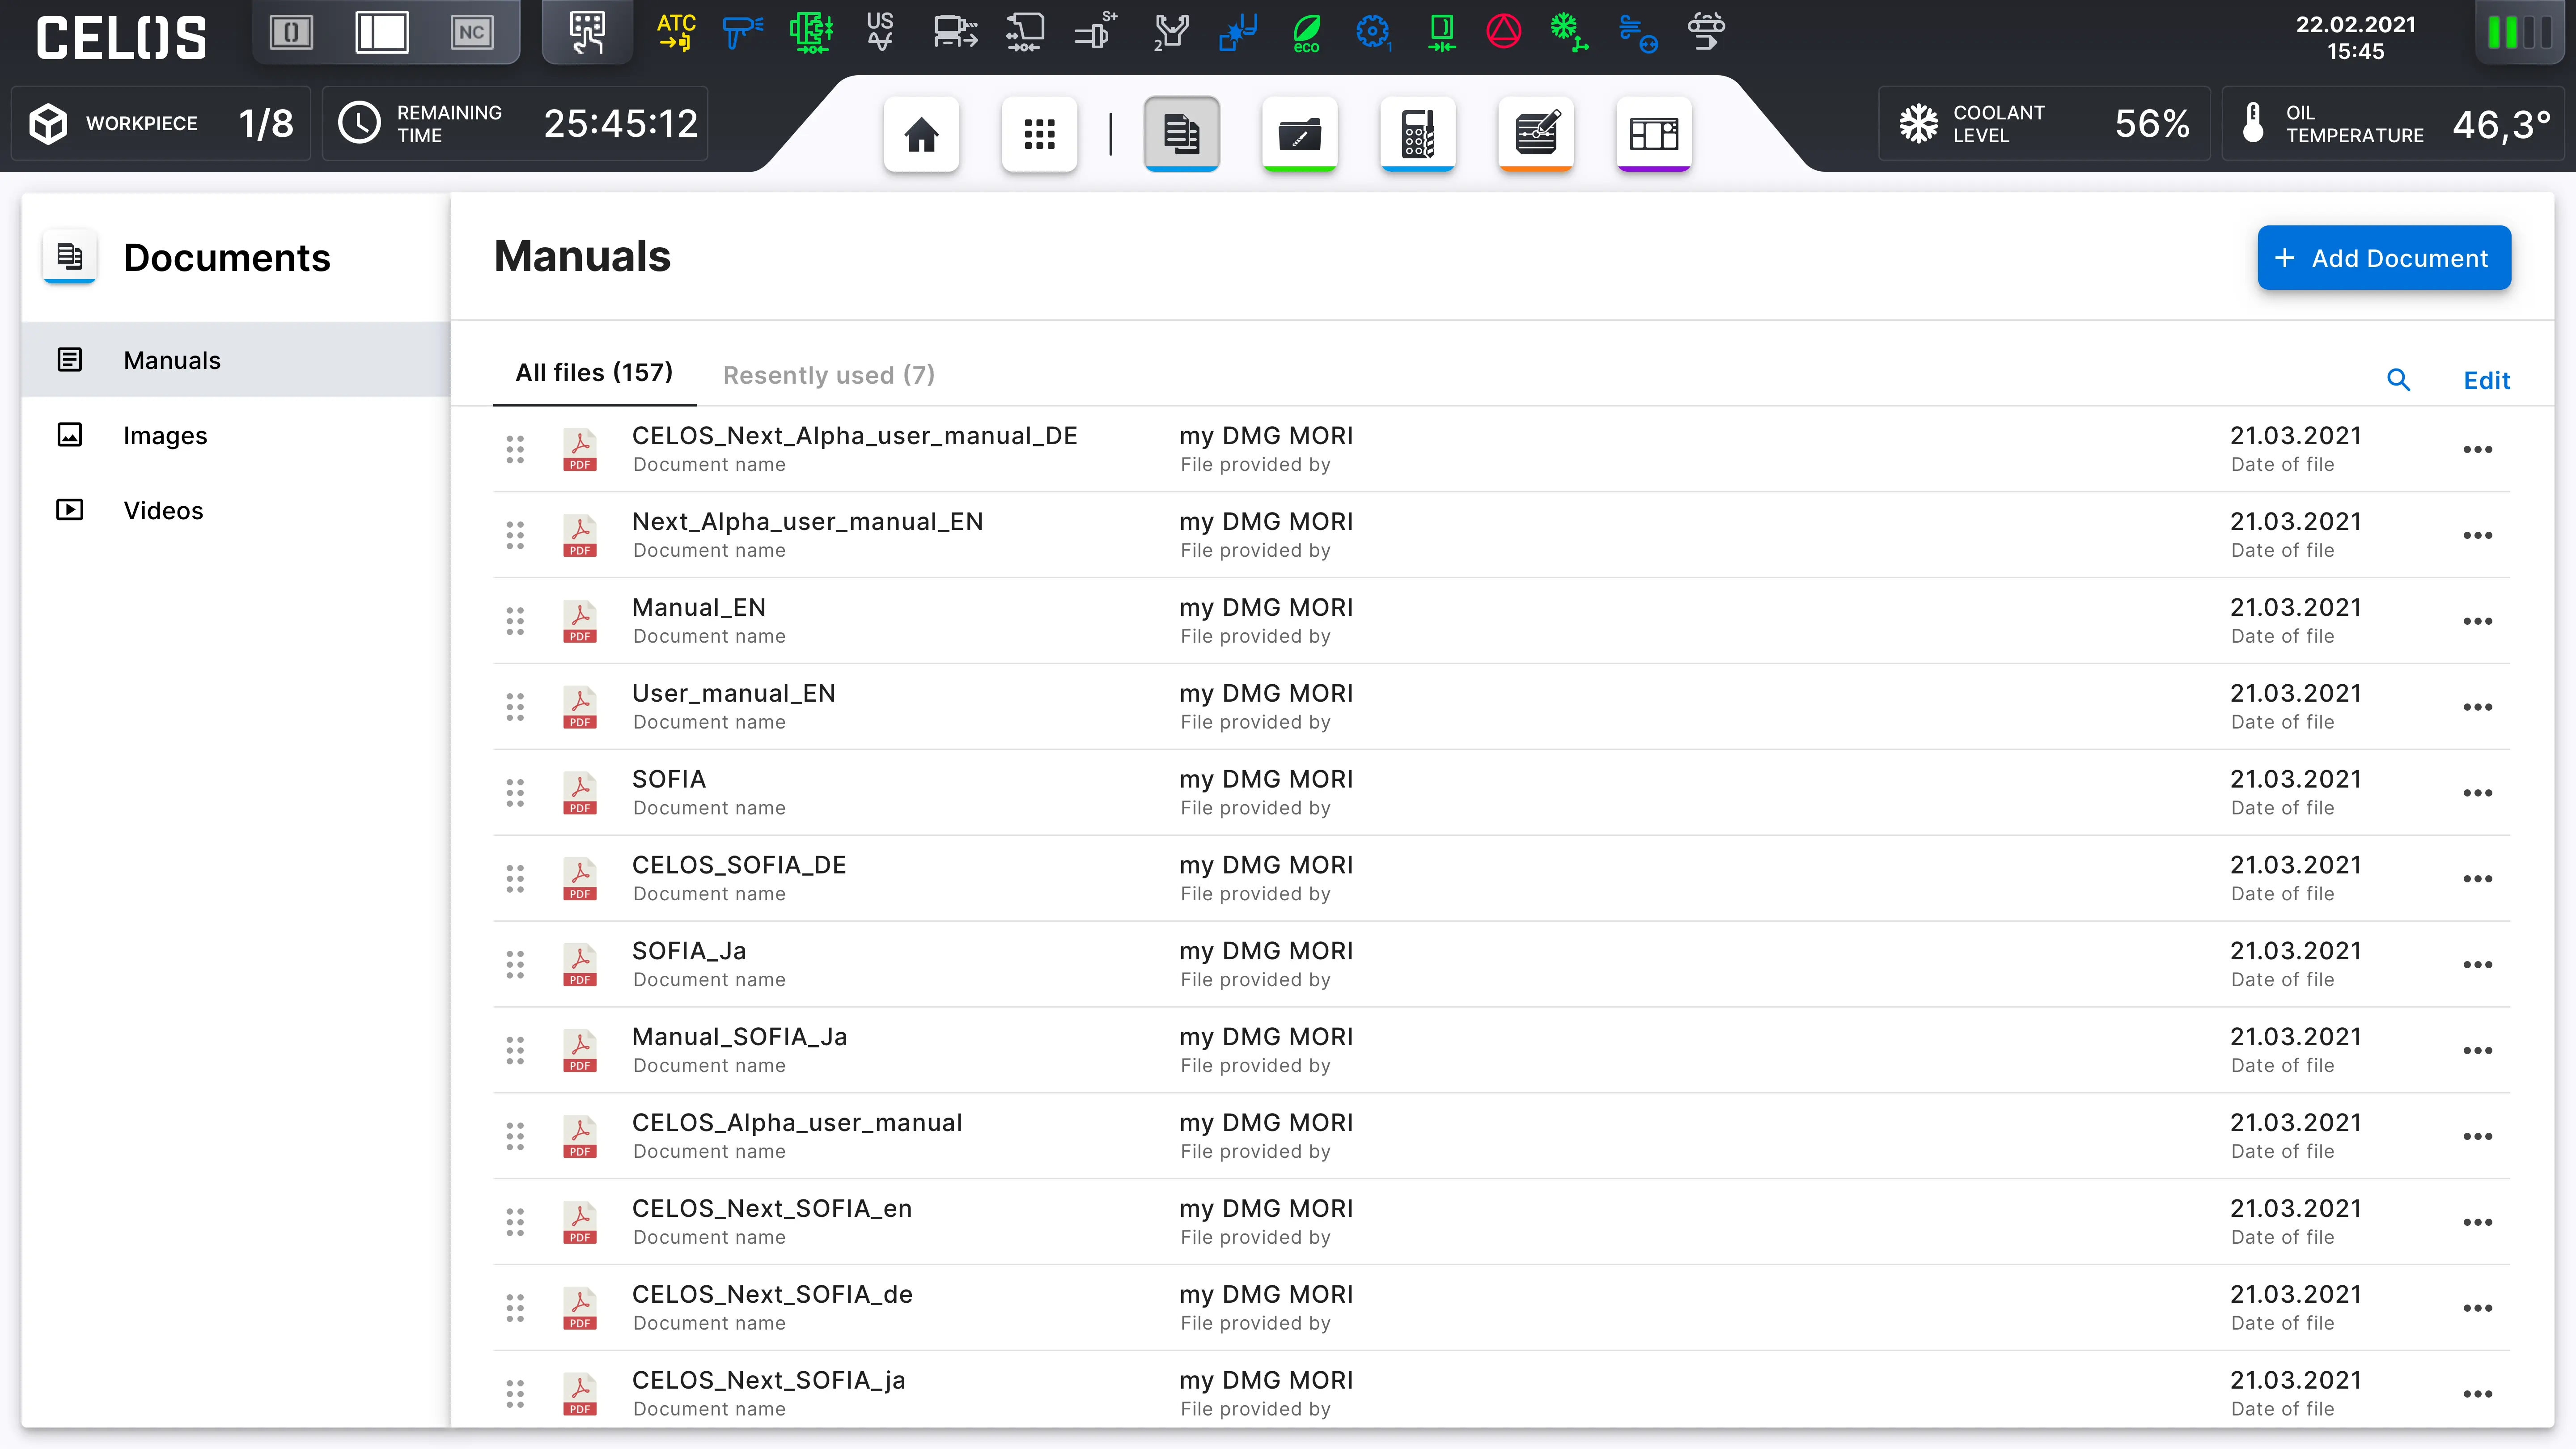Click the PDF icon for SOFIA_Ja
The height and width of the screenshot is (1449, 2576).
[580, 965]
